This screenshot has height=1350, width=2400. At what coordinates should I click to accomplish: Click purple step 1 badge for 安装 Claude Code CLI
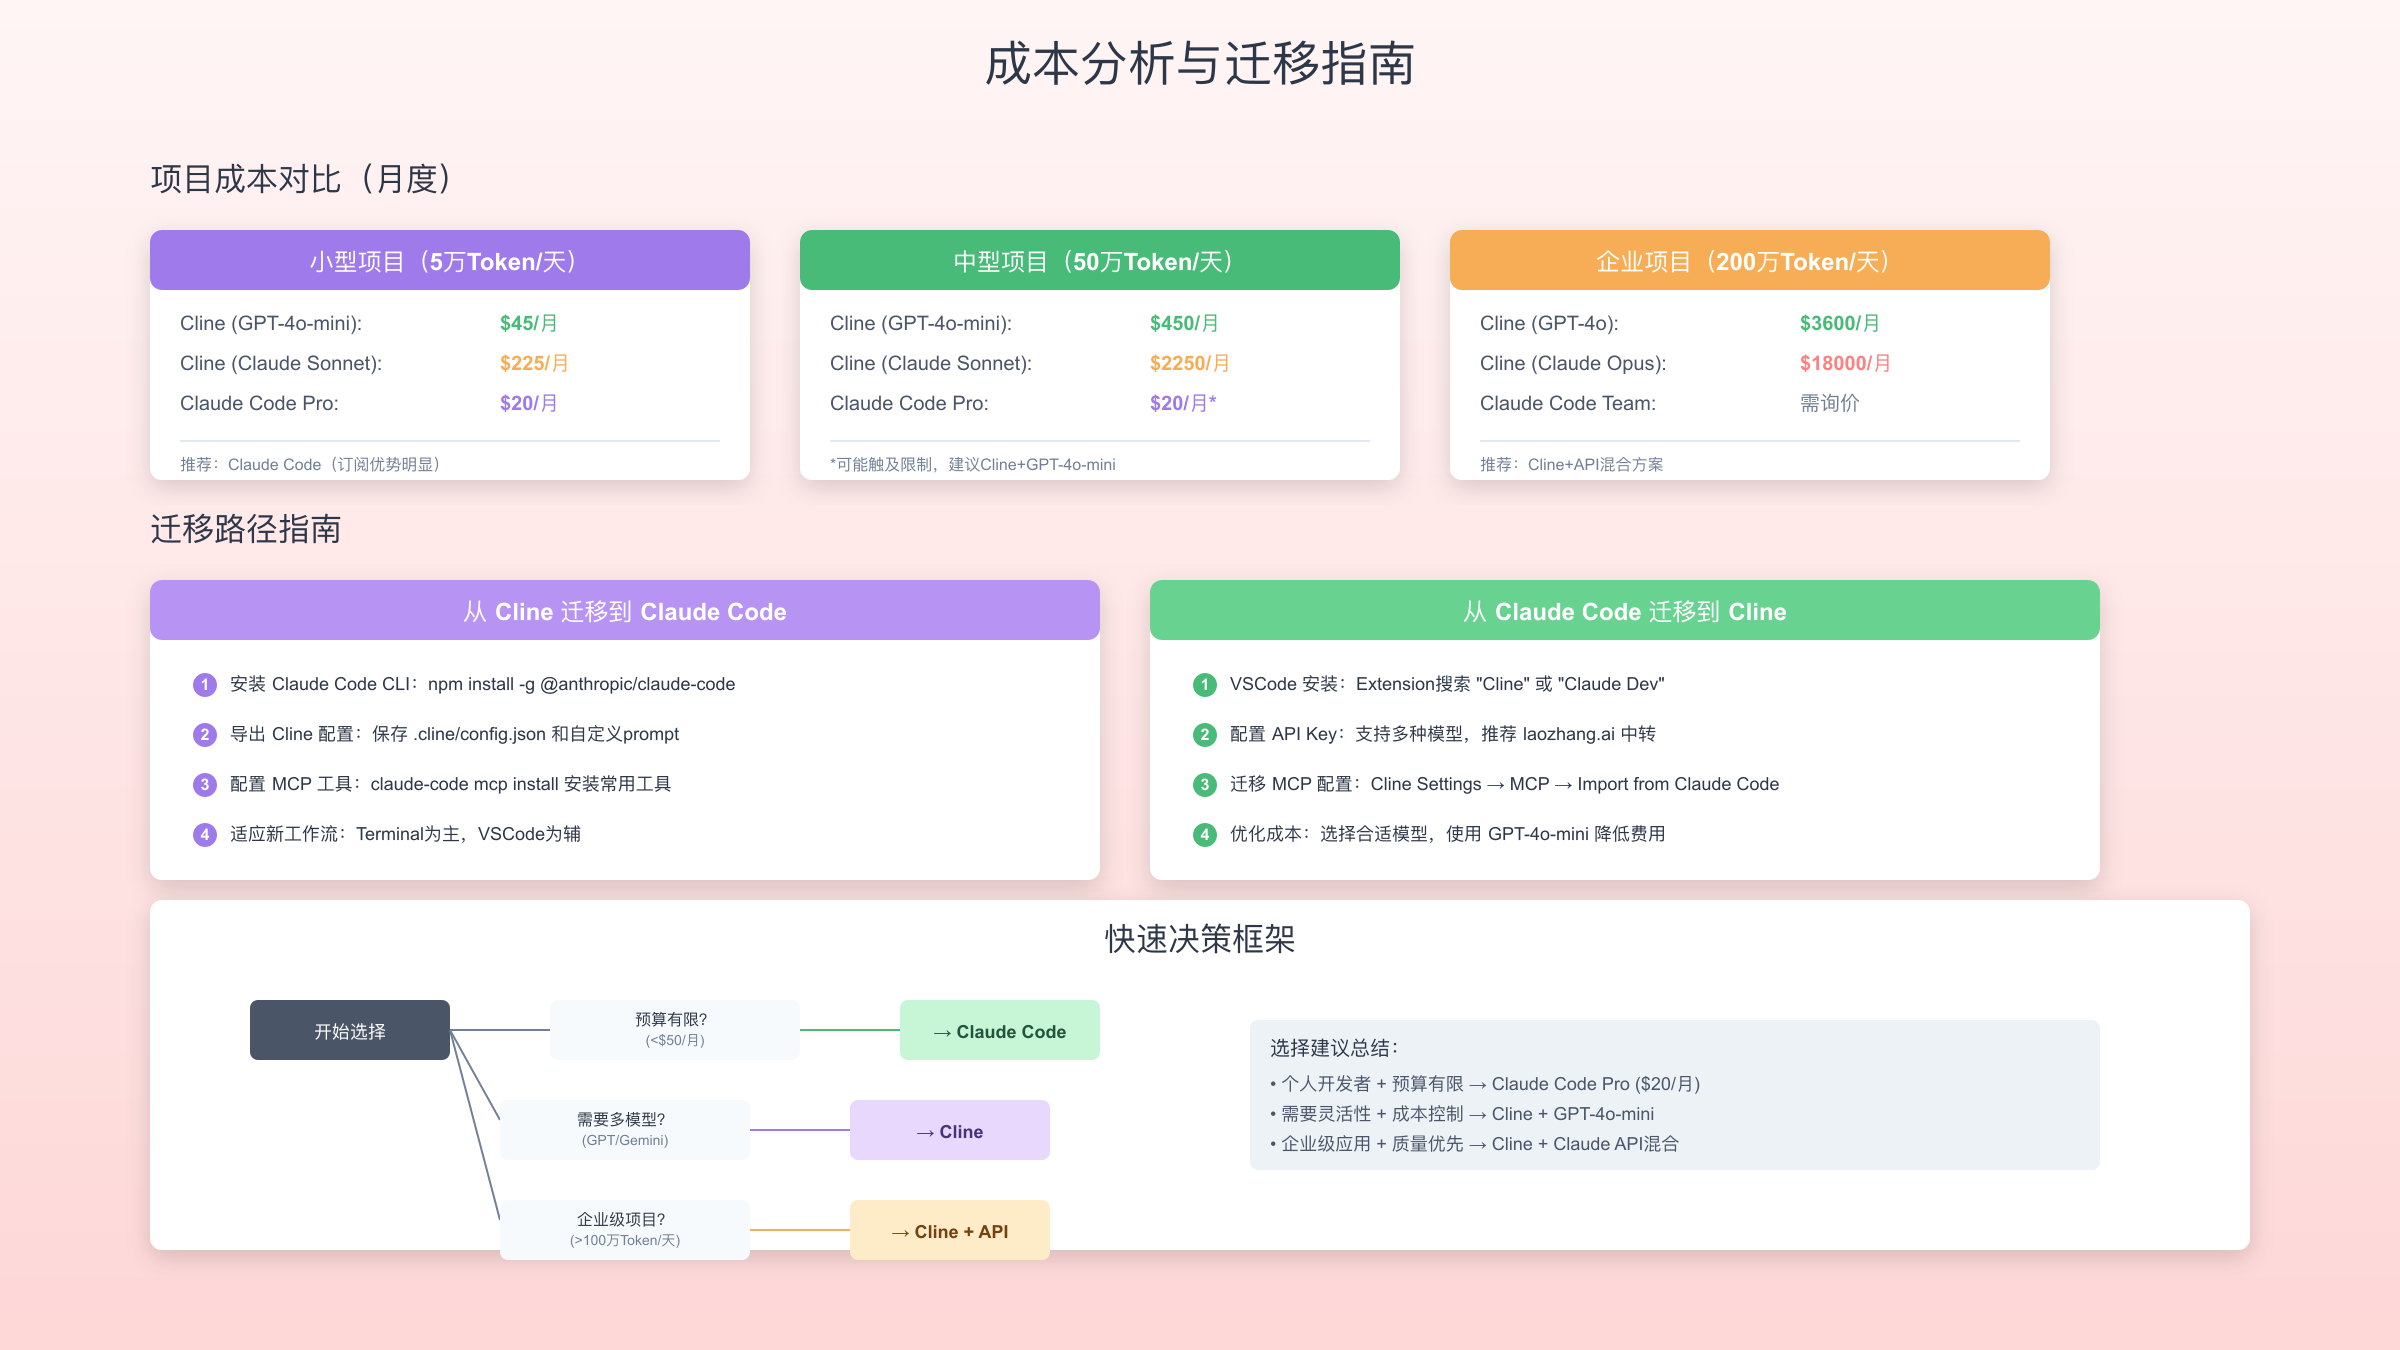(205, 684)
